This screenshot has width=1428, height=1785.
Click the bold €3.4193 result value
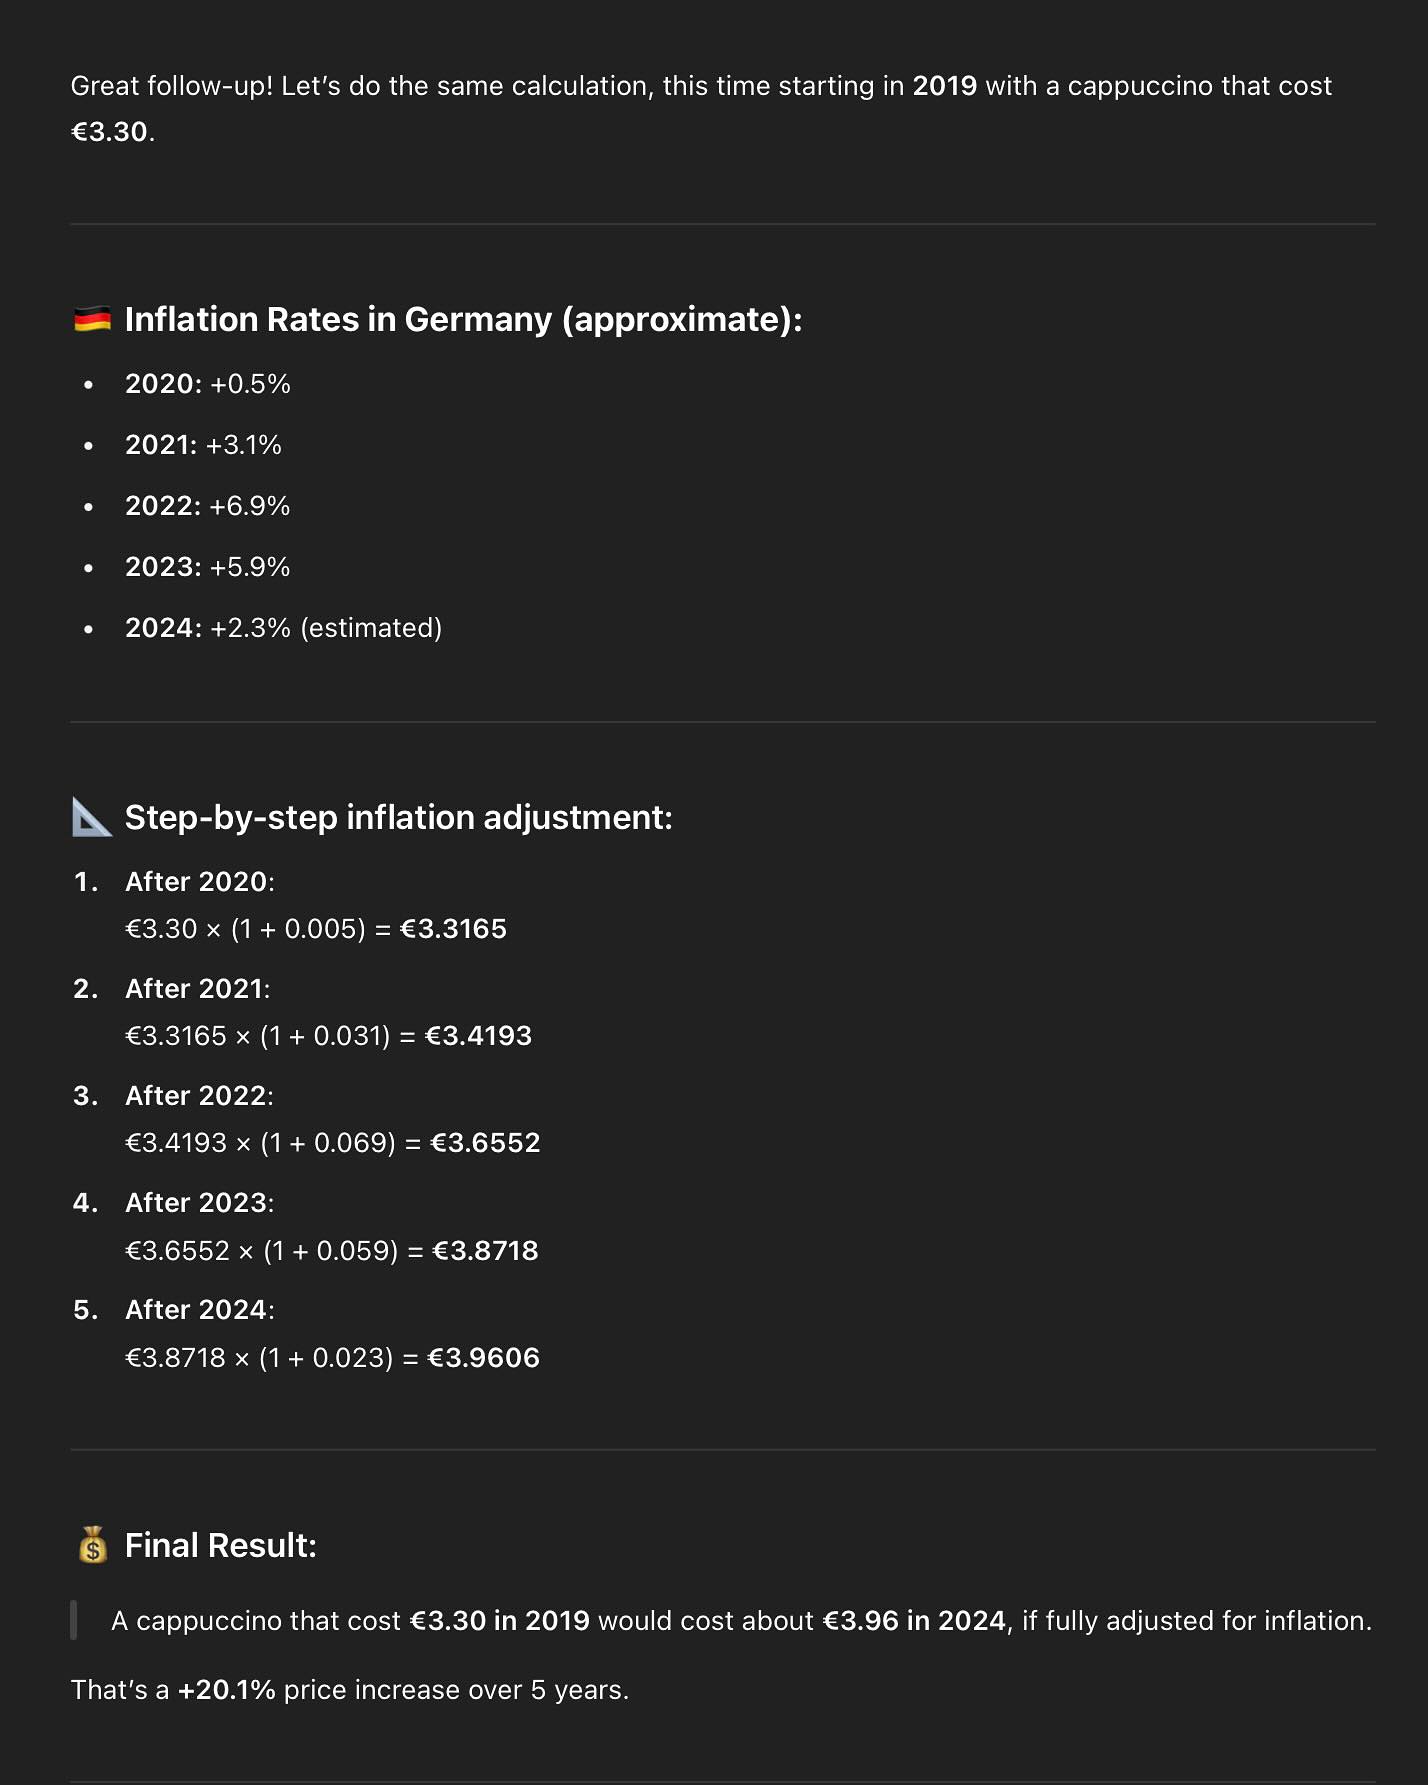point(478,1036)
